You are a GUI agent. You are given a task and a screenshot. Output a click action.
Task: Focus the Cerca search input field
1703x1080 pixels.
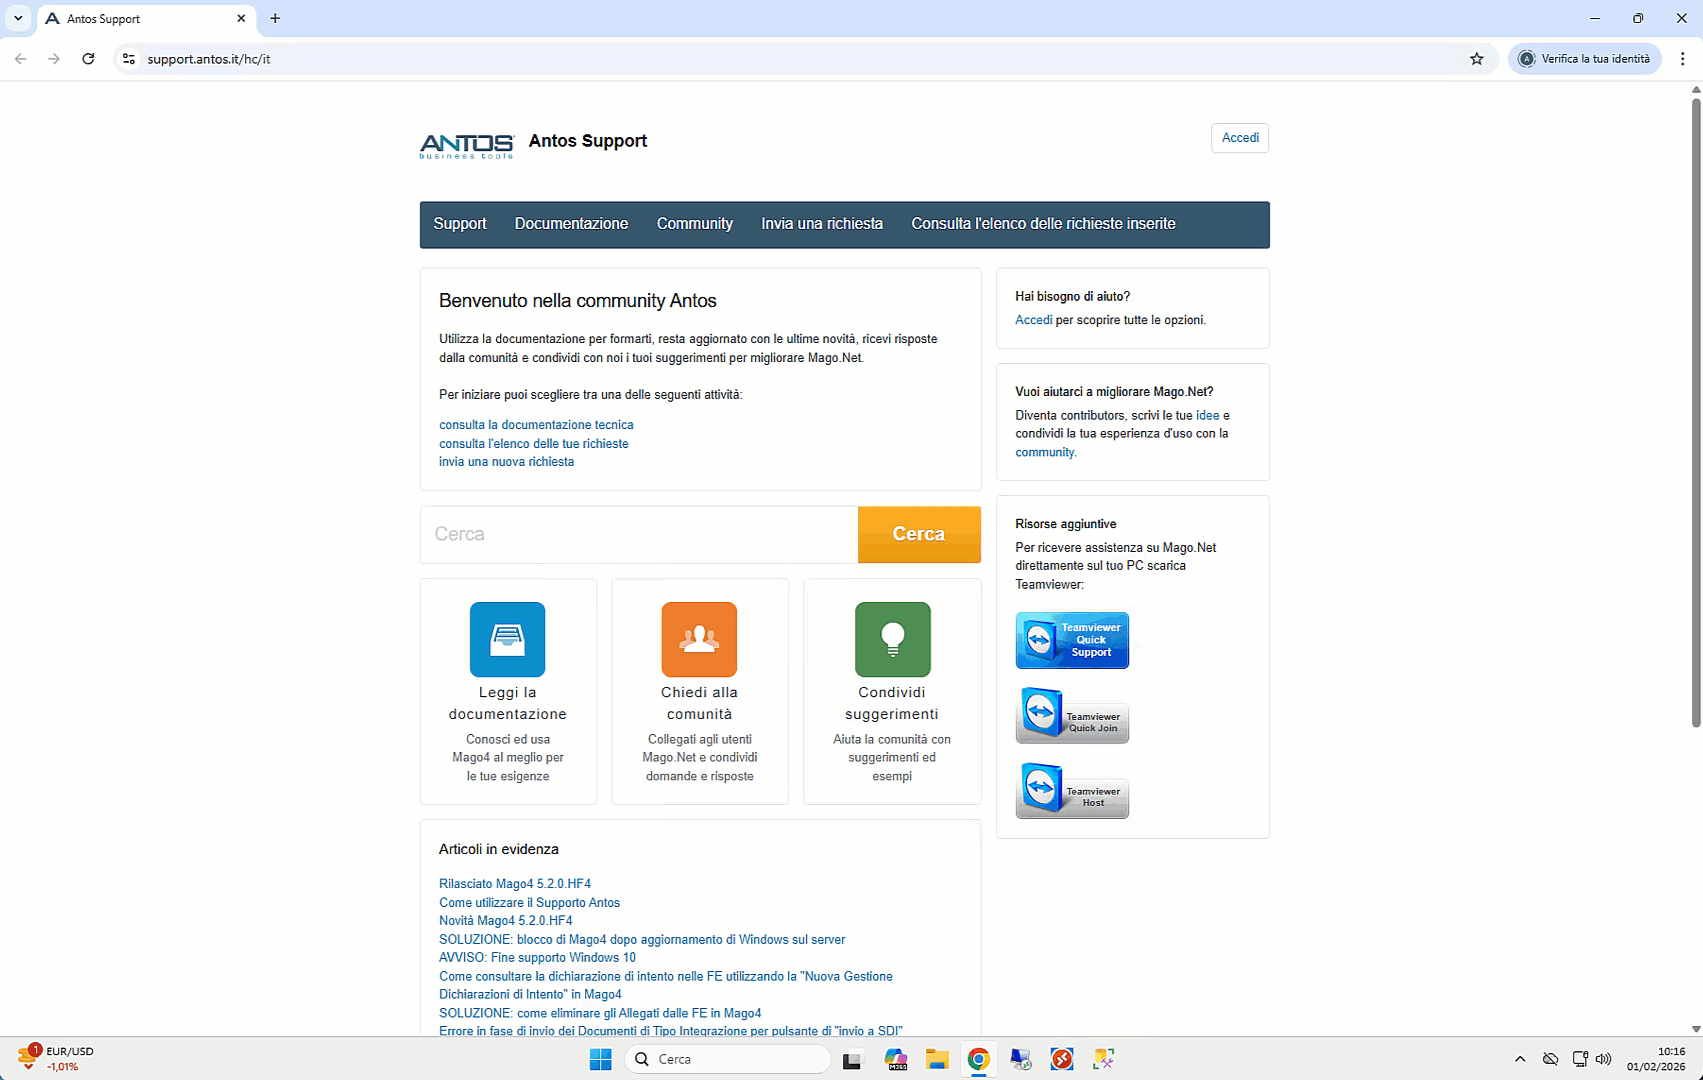(639, 534)
